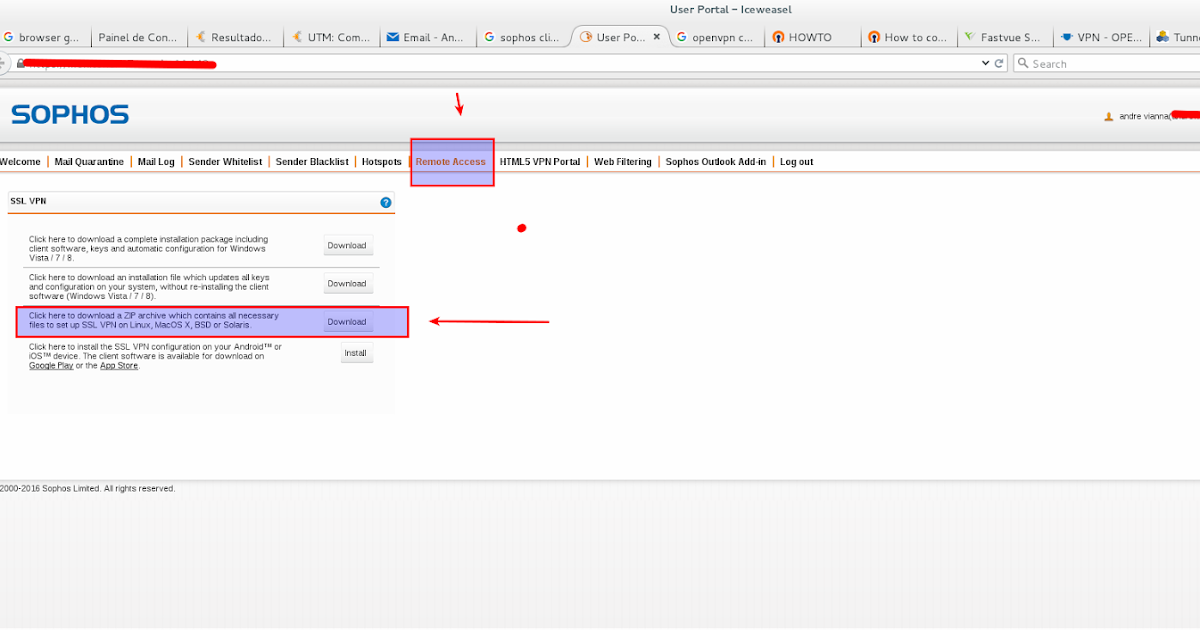
Task: Open Sender Whitelist
Action: 225,162
